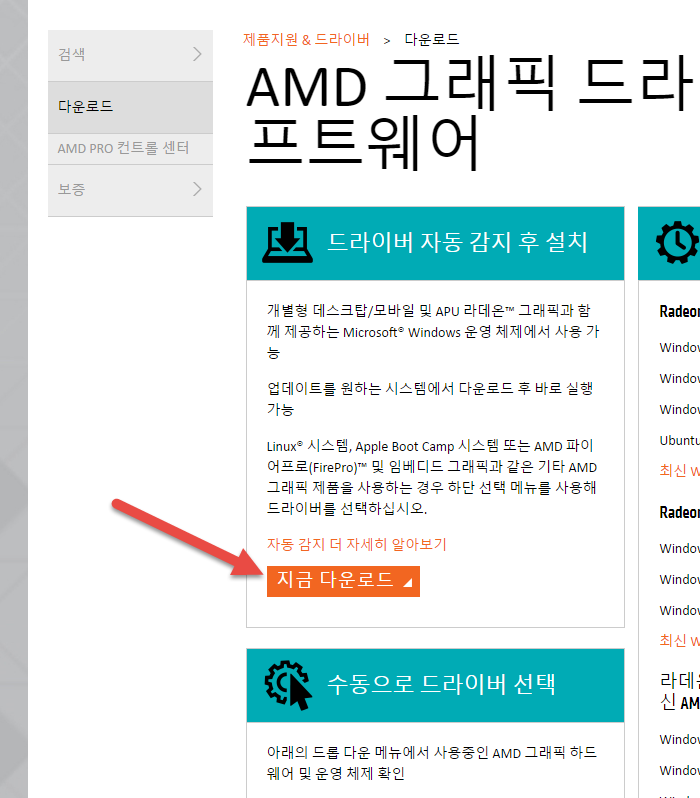Click the 수동으로 드라이버 선택 heading
This screenshot has height=798, width=700.
click(441, 683)
